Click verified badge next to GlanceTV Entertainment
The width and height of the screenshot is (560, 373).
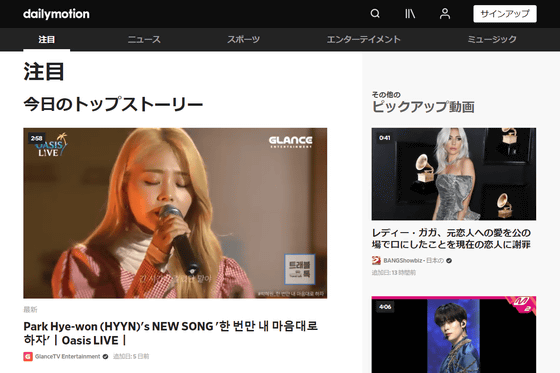tap(105, 357)
